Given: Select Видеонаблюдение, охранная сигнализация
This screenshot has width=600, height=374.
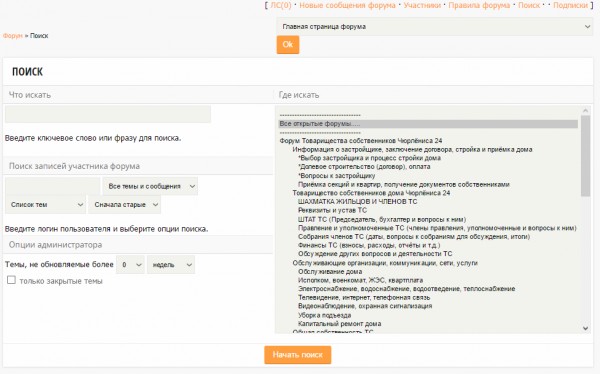Looking at the screenshot, I should 365,306.
